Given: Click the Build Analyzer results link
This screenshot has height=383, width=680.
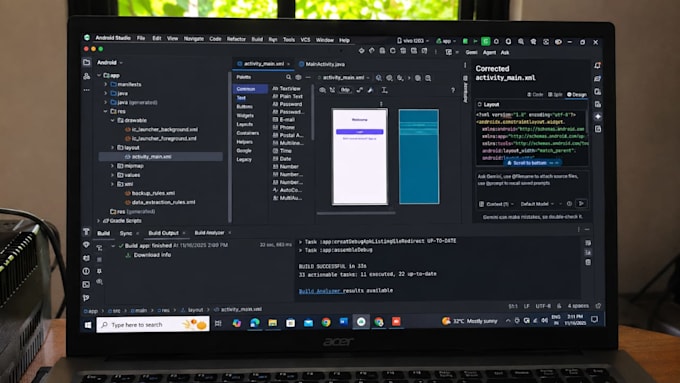Looking at the screenshot, I should (320, 291).
